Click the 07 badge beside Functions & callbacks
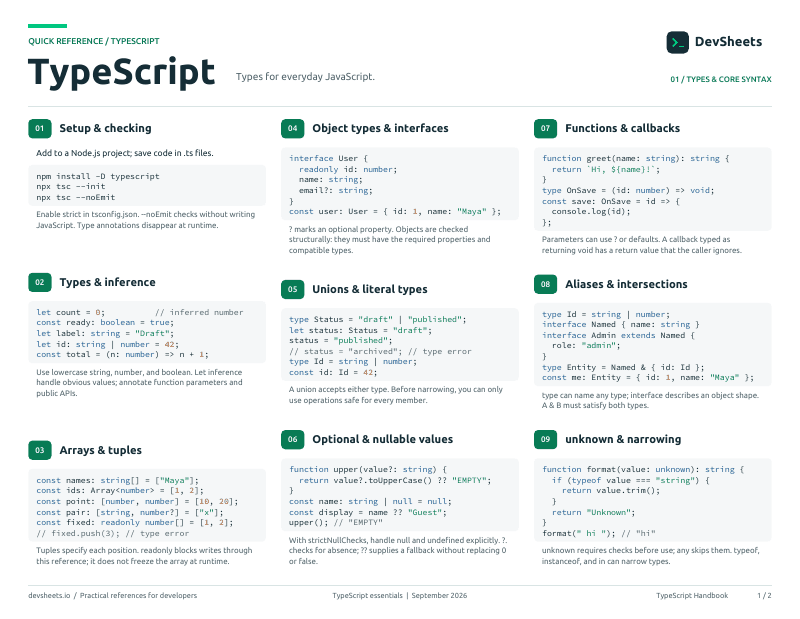The height and width of the screenshot is (619, 800). point(545,129)
